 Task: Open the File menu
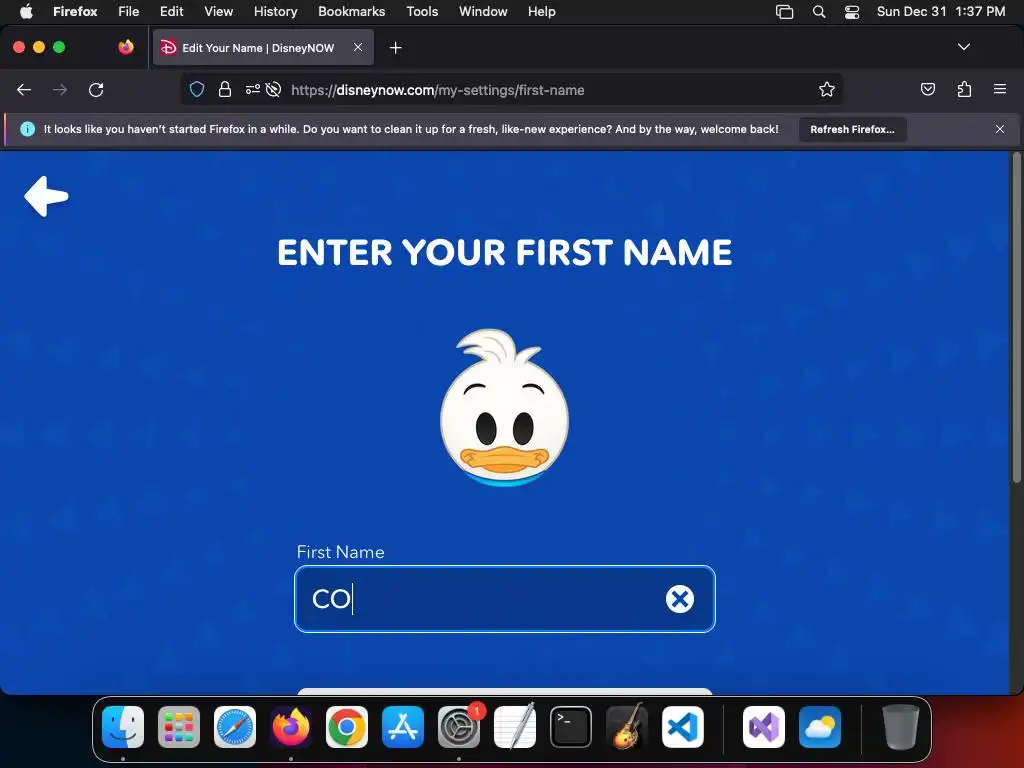(128, 11)
